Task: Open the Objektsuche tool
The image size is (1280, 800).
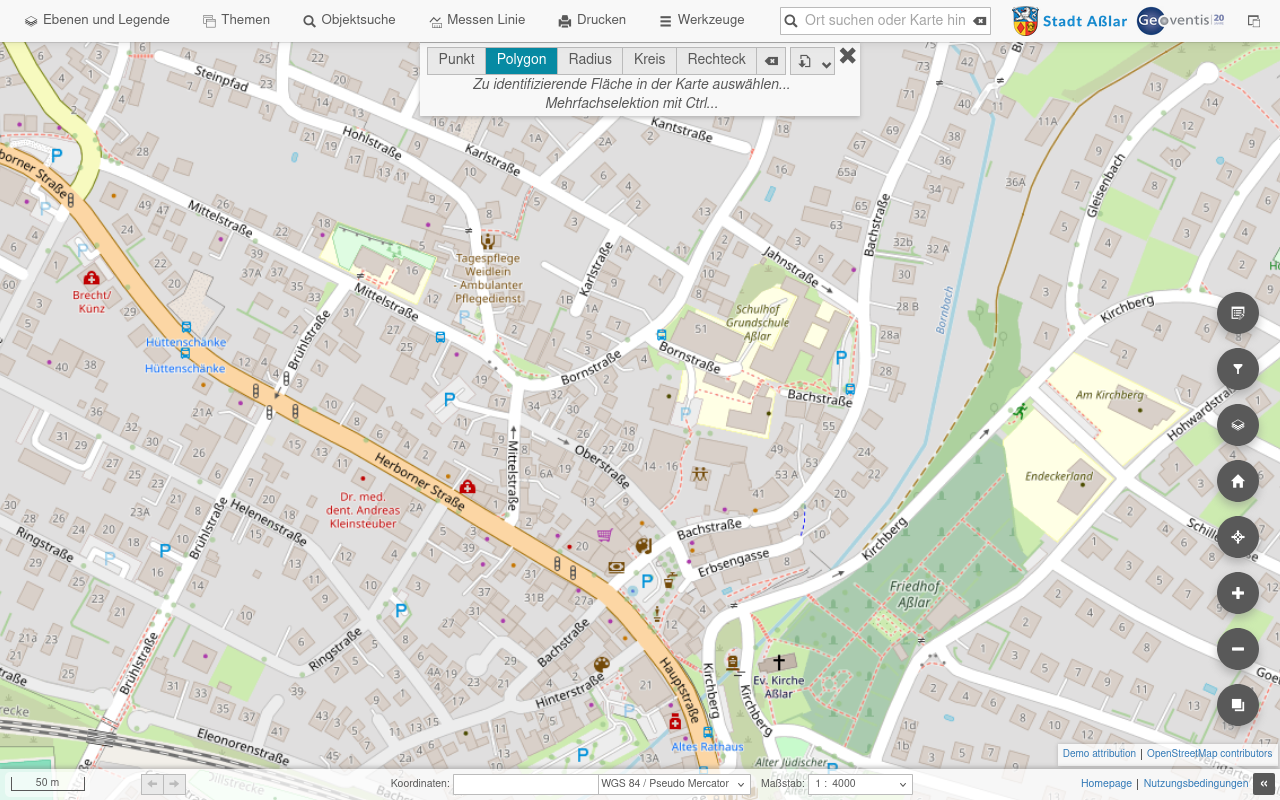Action: click(x=349, y=20)
